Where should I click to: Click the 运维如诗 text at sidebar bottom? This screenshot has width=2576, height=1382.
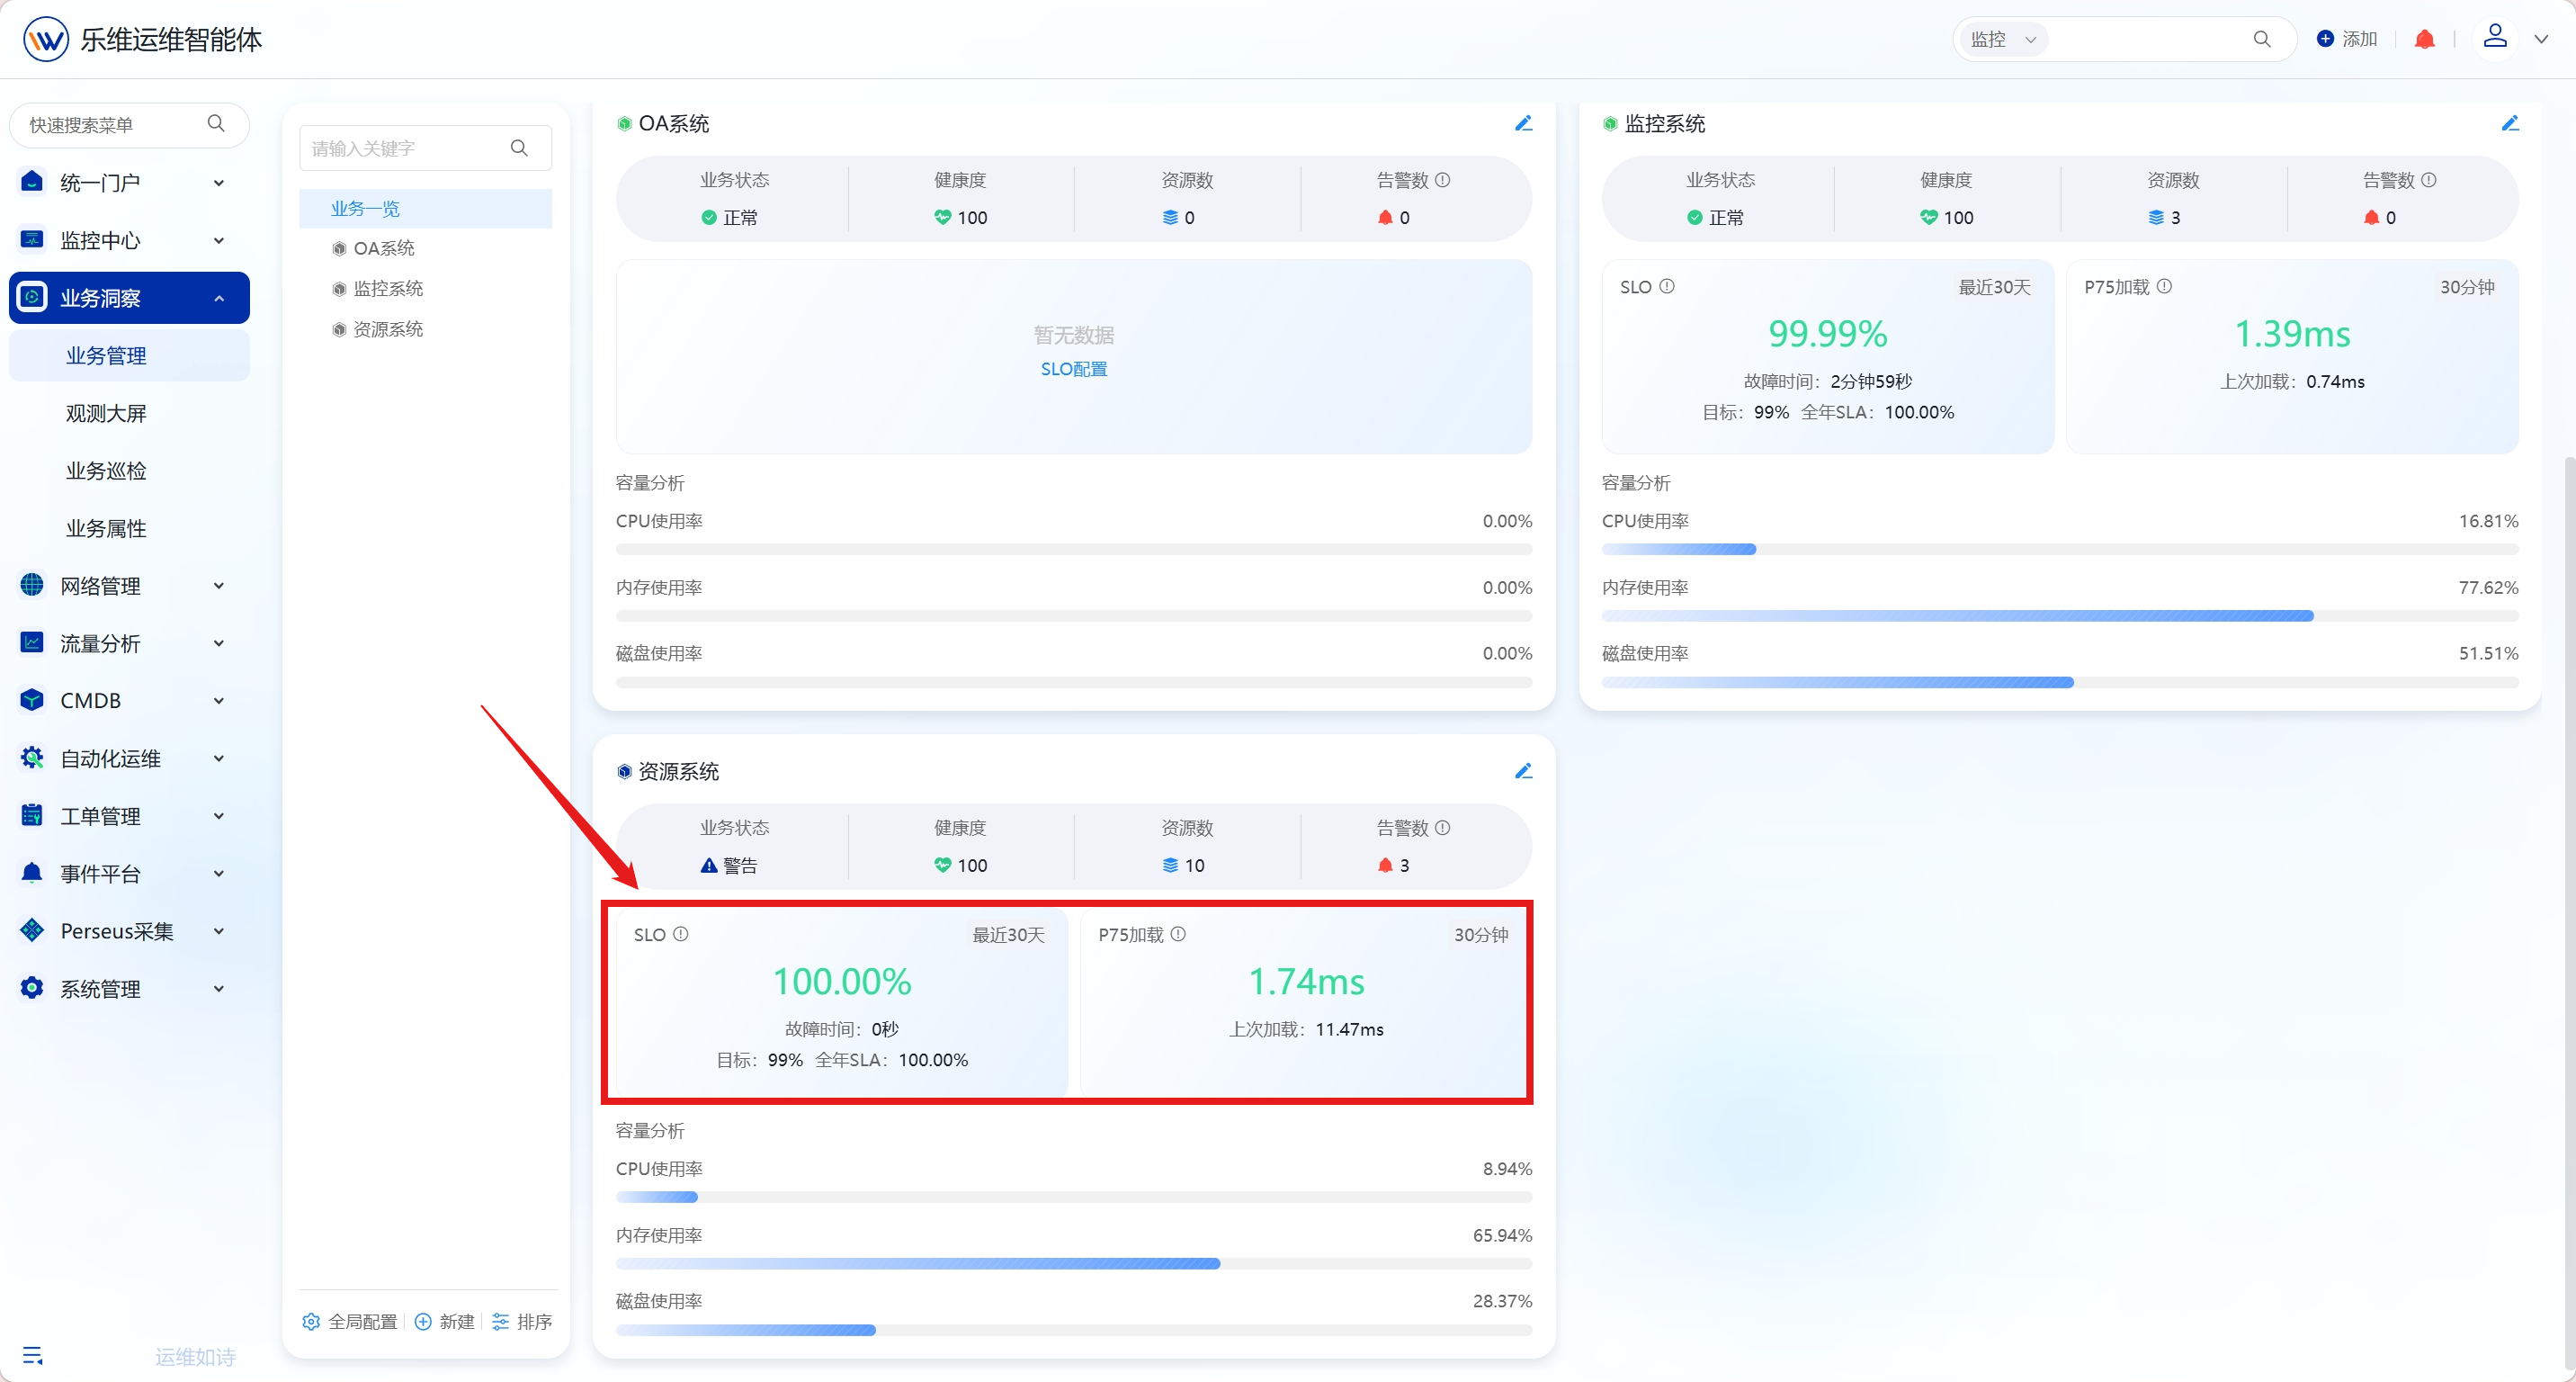point(195,1357)
